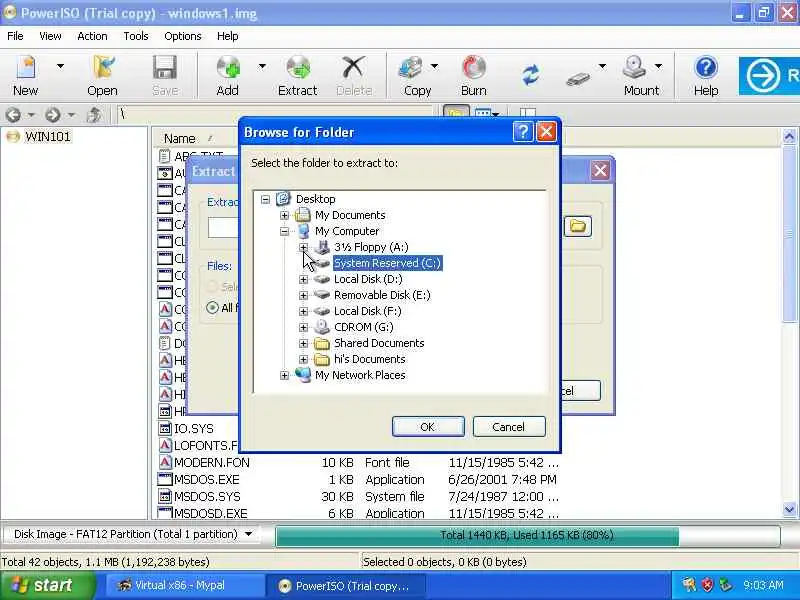Click the Help toolbar icon
Viewport: 800px width, 600px height.
[706, 76]
